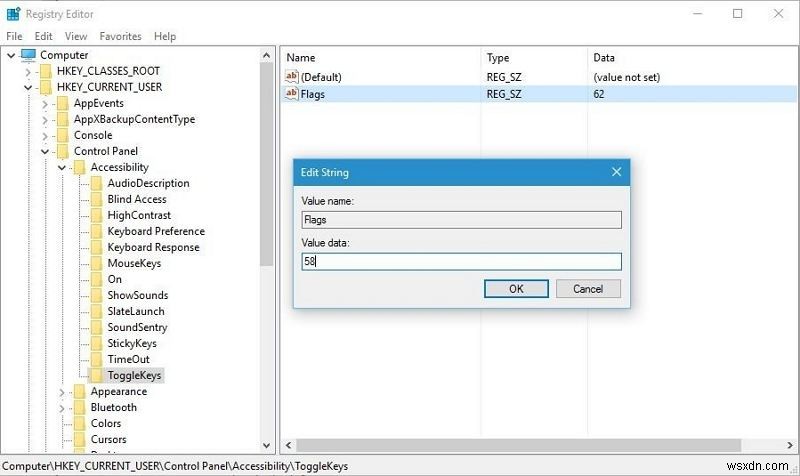Collapse the HKEY_CURRENT_USER hive

[28, 88]
